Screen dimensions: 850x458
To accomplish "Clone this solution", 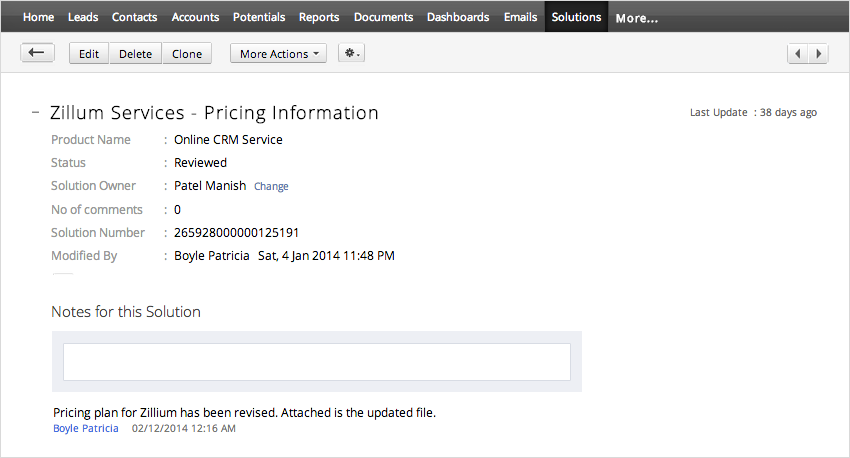I will (187, 54).
